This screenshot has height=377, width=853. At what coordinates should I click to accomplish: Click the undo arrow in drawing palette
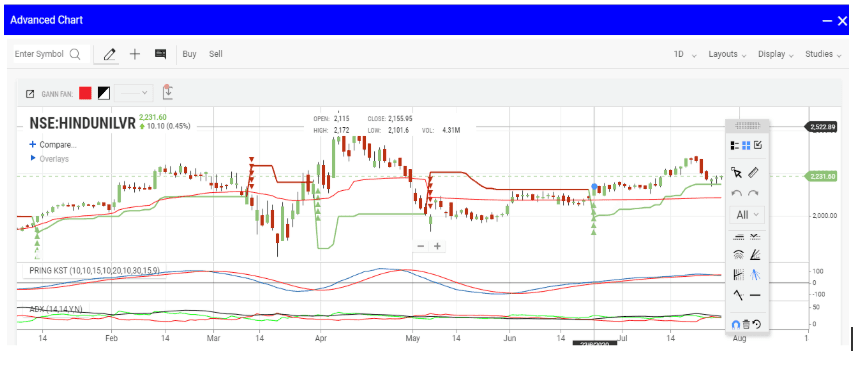737,193
